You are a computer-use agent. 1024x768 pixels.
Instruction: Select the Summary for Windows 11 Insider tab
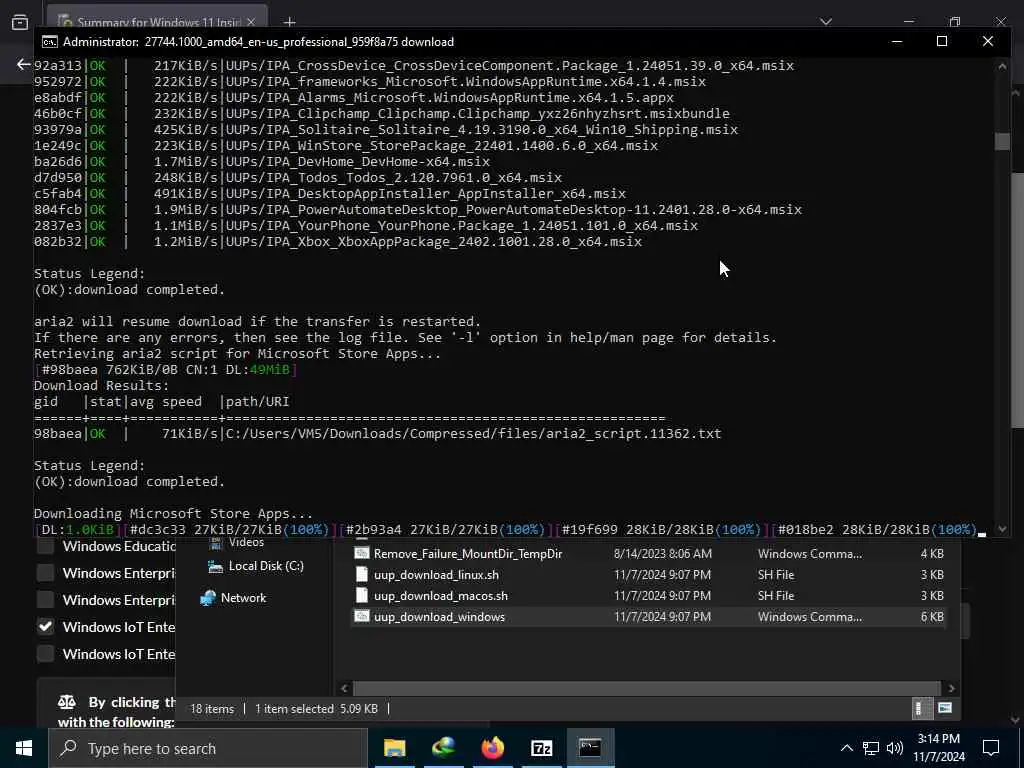(158, 22)
